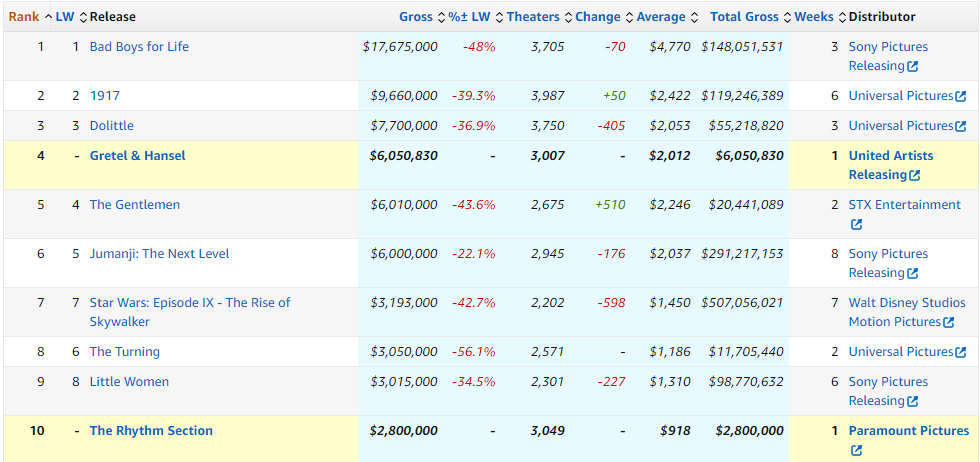980x462 pixels.
Task: Click external link icon for Bad Boys distributor
Action: click(x=913, y=67)
